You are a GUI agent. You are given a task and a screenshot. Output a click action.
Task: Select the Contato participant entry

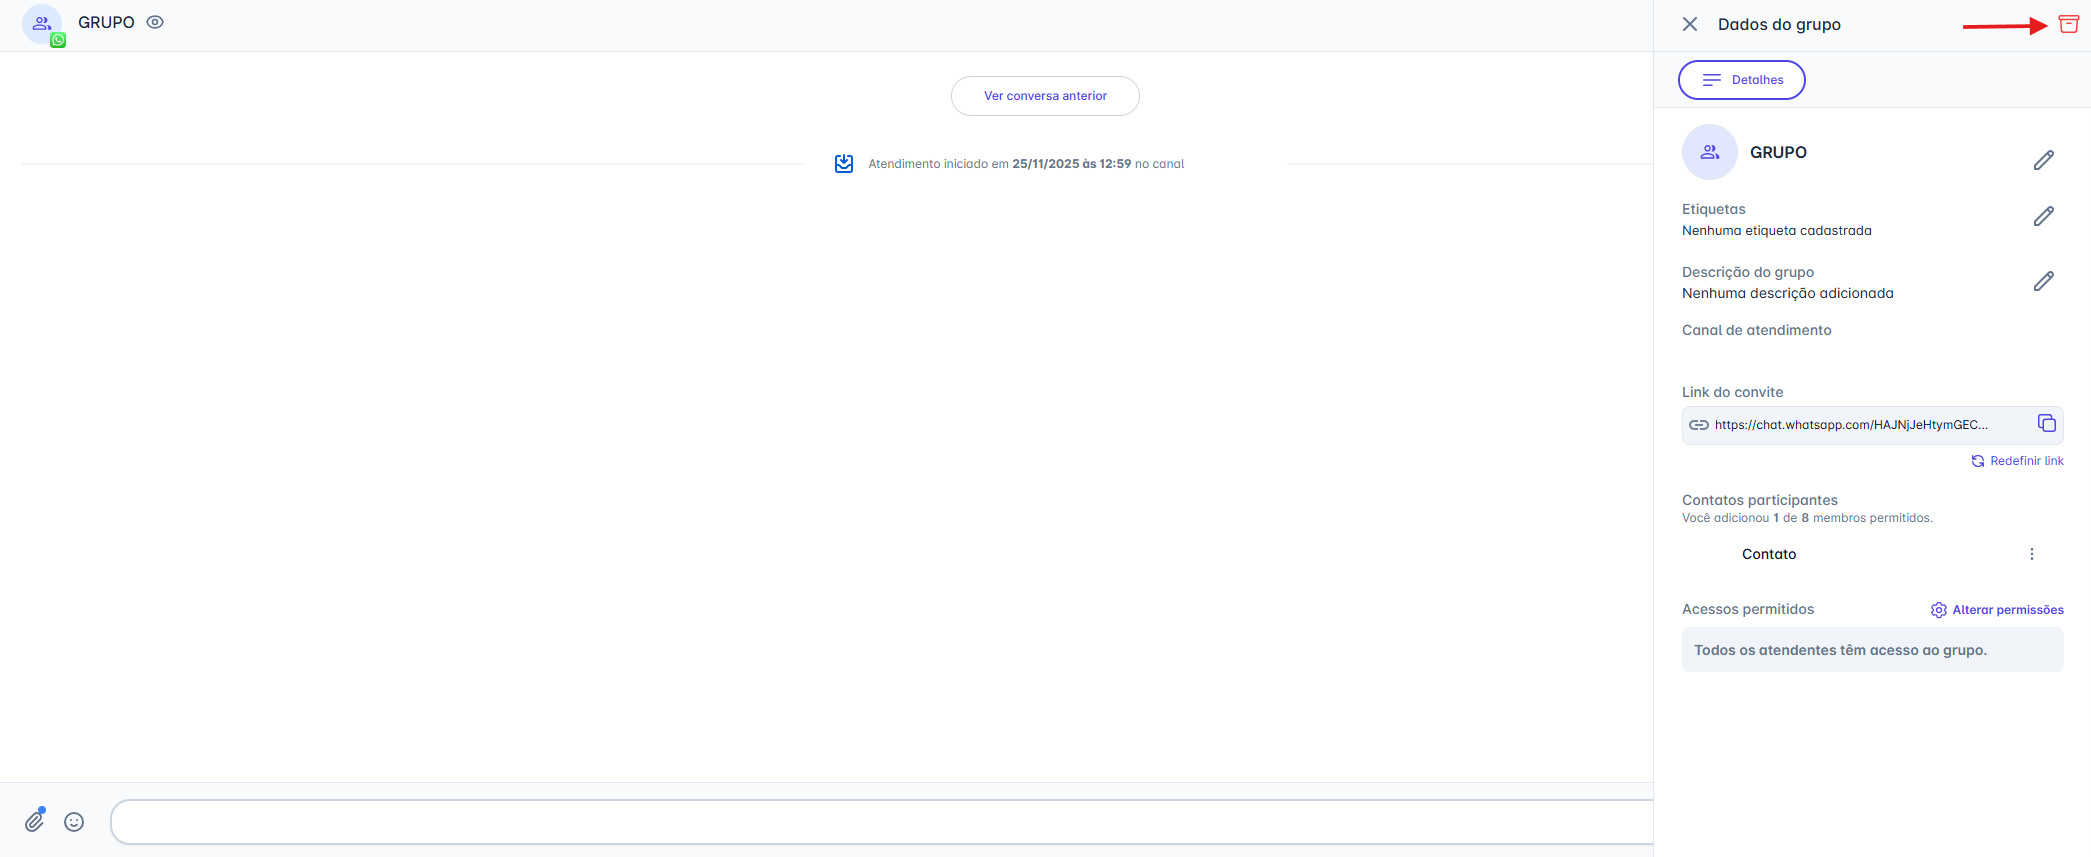[1768, 554]
